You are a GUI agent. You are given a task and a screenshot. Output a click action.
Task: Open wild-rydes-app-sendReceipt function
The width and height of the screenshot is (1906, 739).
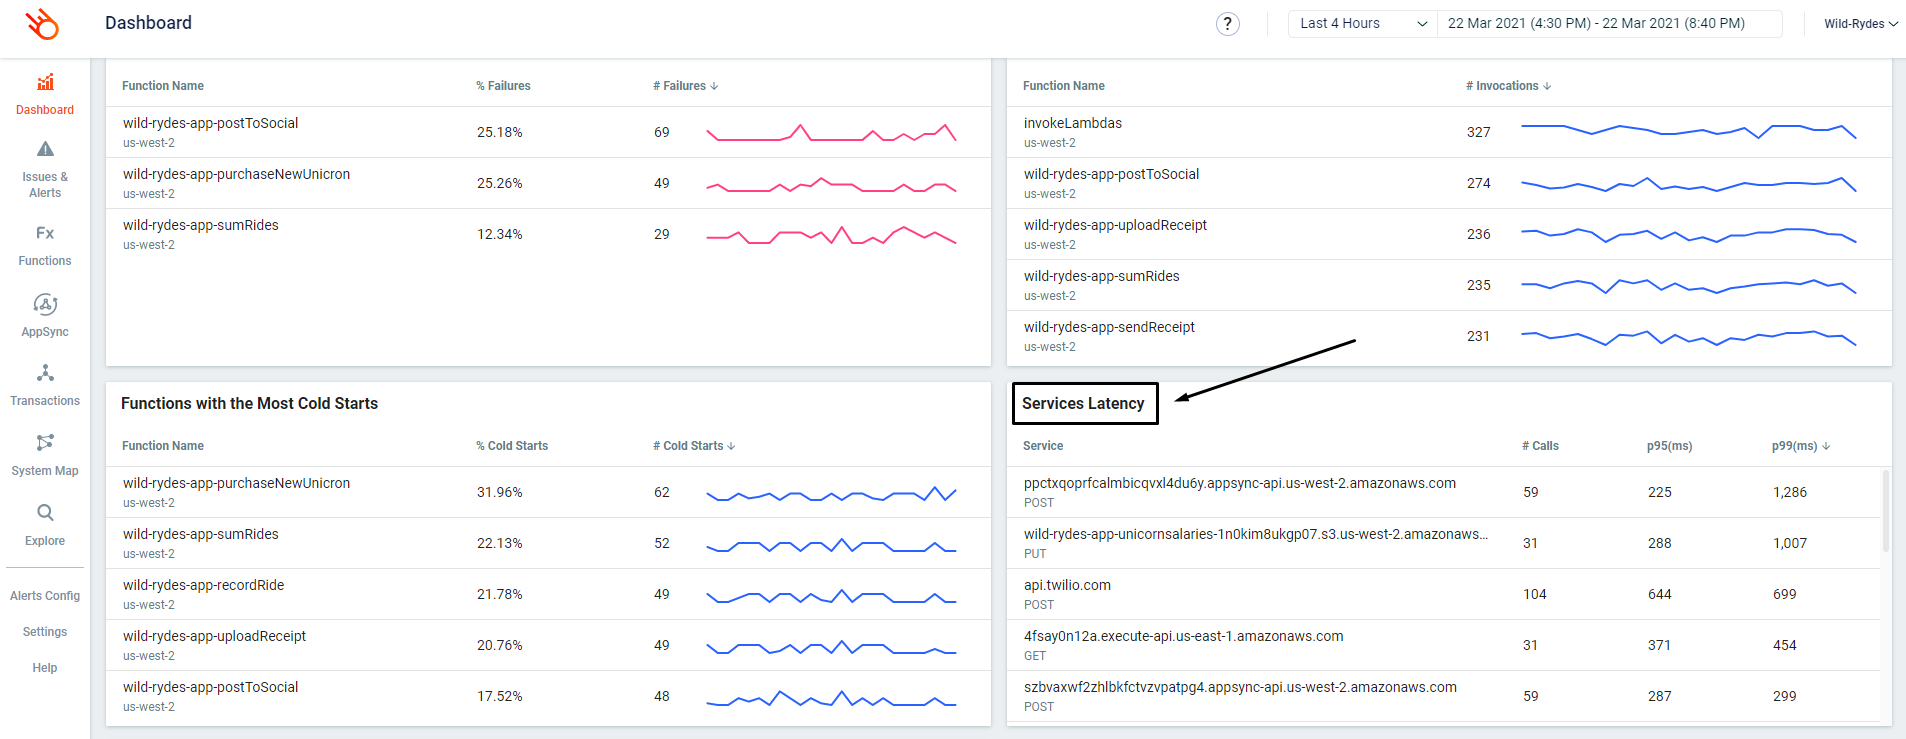click(1109, 327)
